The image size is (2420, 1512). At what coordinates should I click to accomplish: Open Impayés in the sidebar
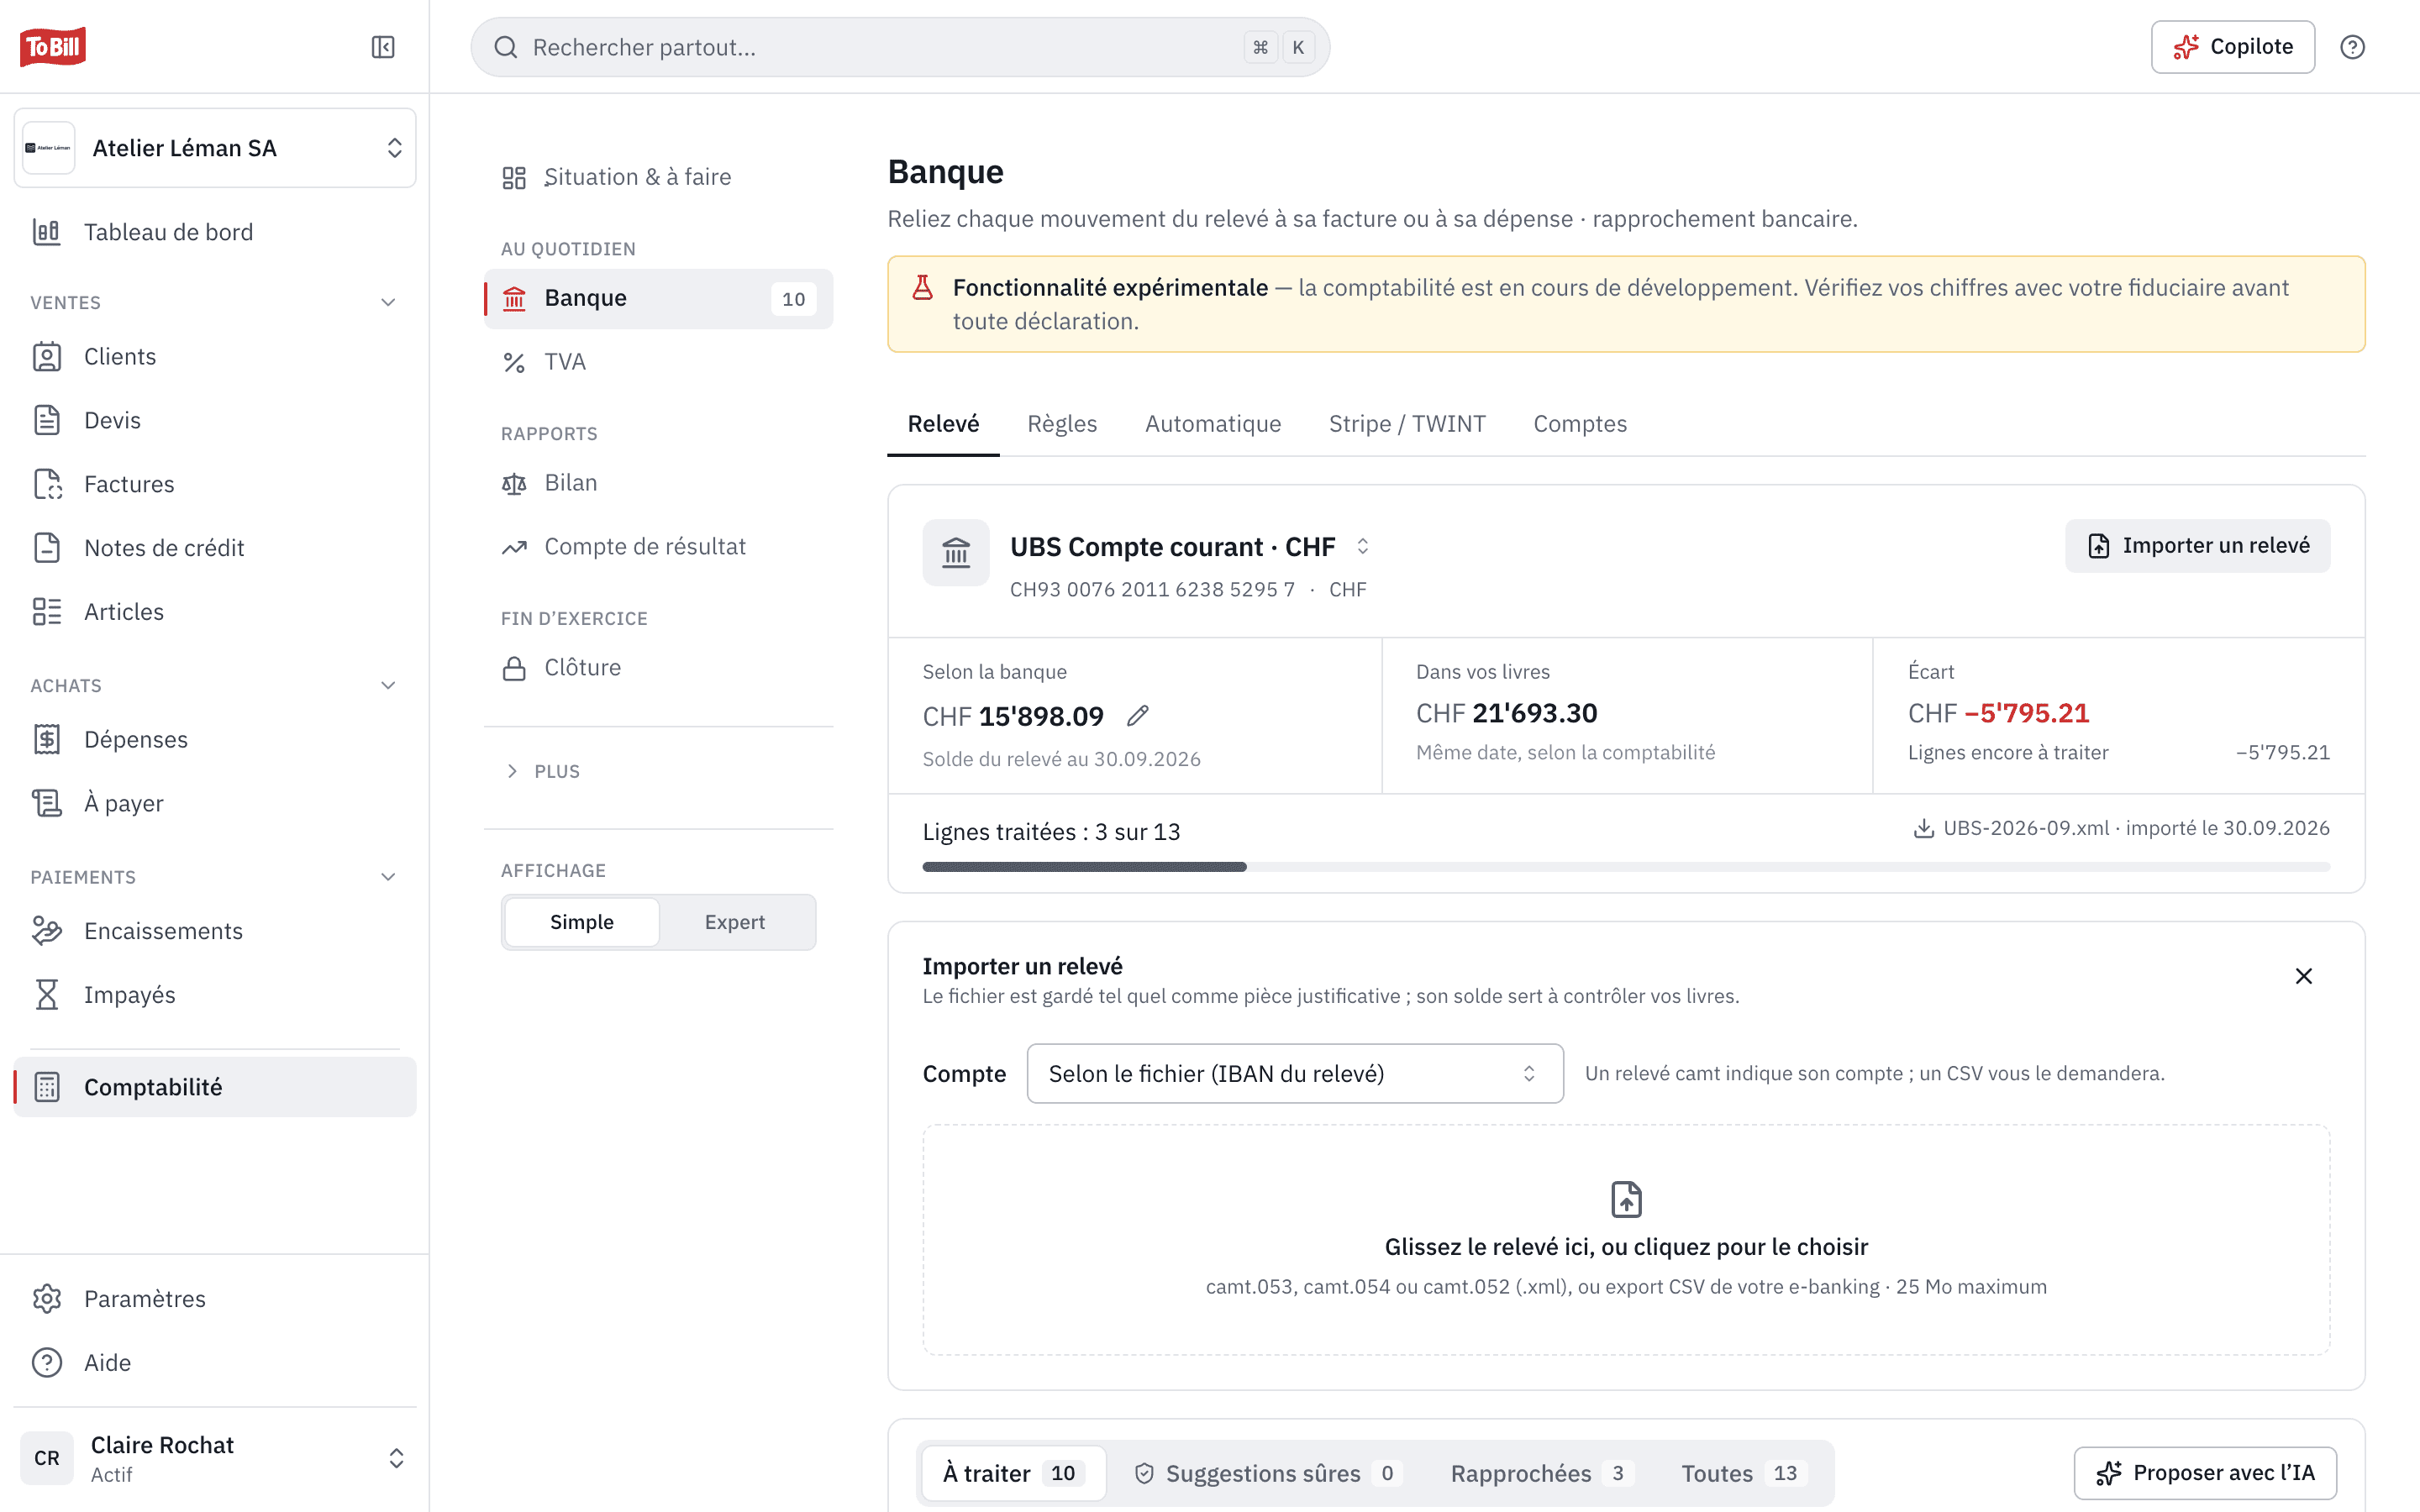215,995
